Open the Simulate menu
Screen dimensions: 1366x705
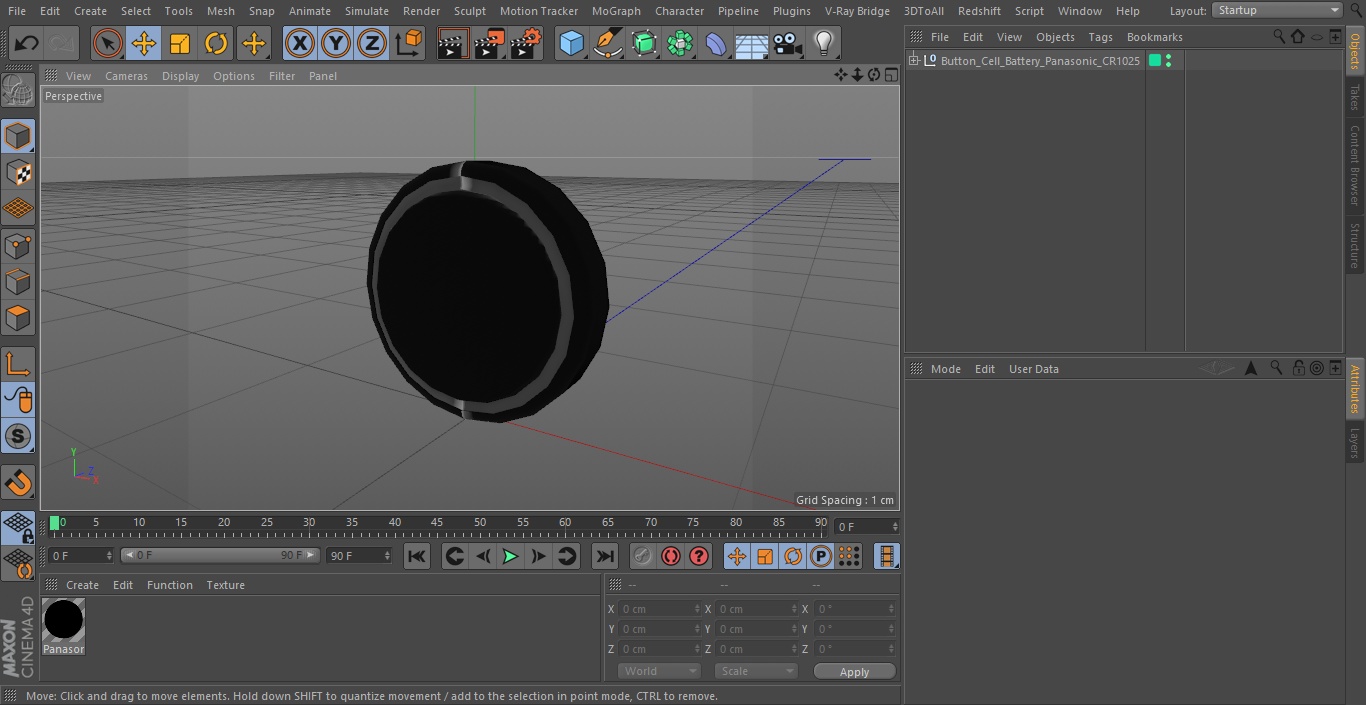click(366, 11)
